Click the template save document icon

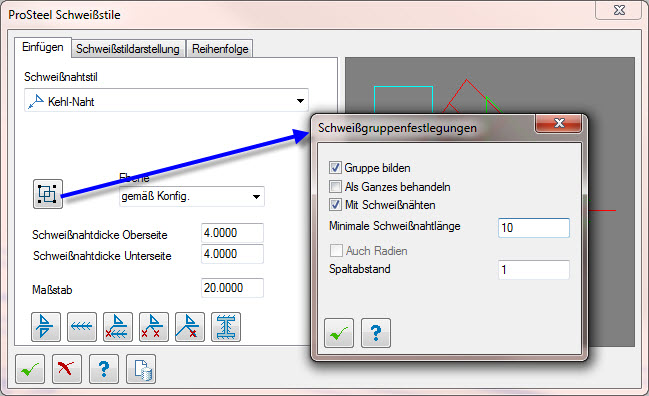[x=141, y=369]
